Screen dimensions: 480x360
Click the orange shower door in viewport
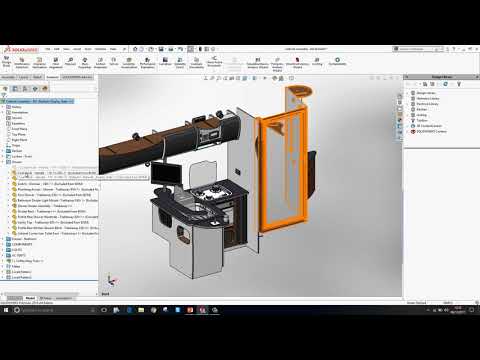[283, 170]
